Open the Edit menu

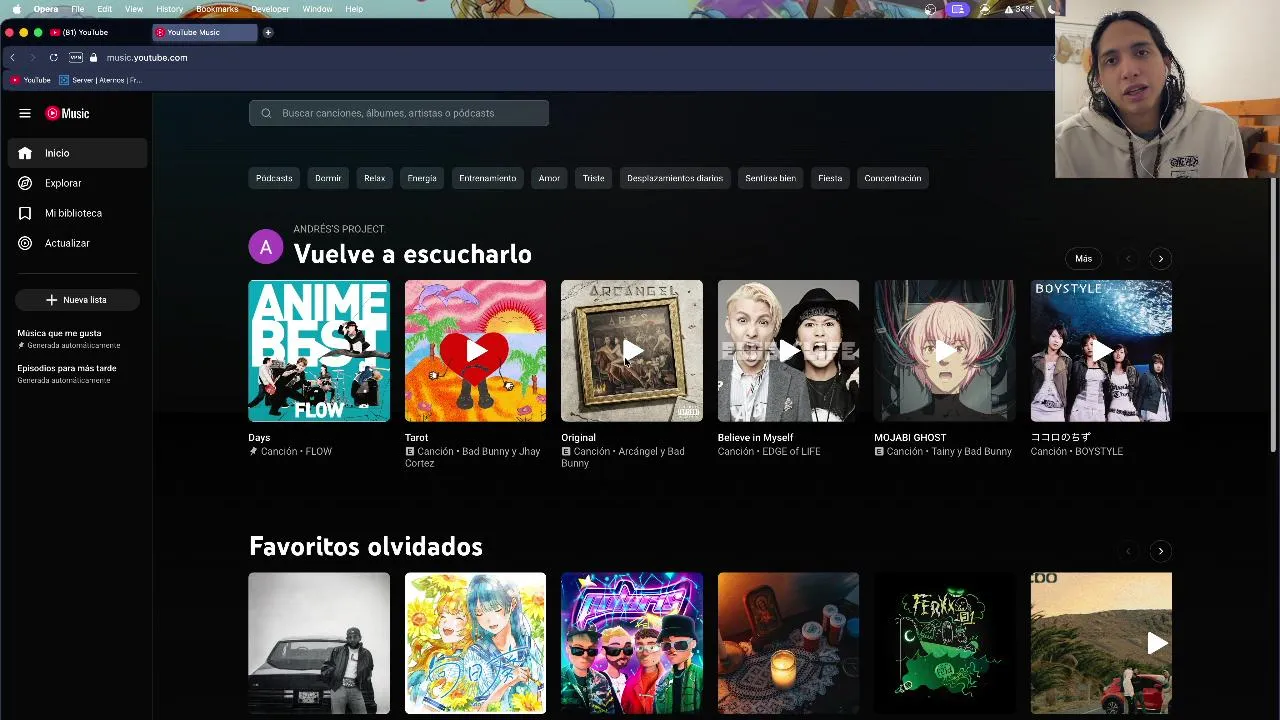coord(104,9)
